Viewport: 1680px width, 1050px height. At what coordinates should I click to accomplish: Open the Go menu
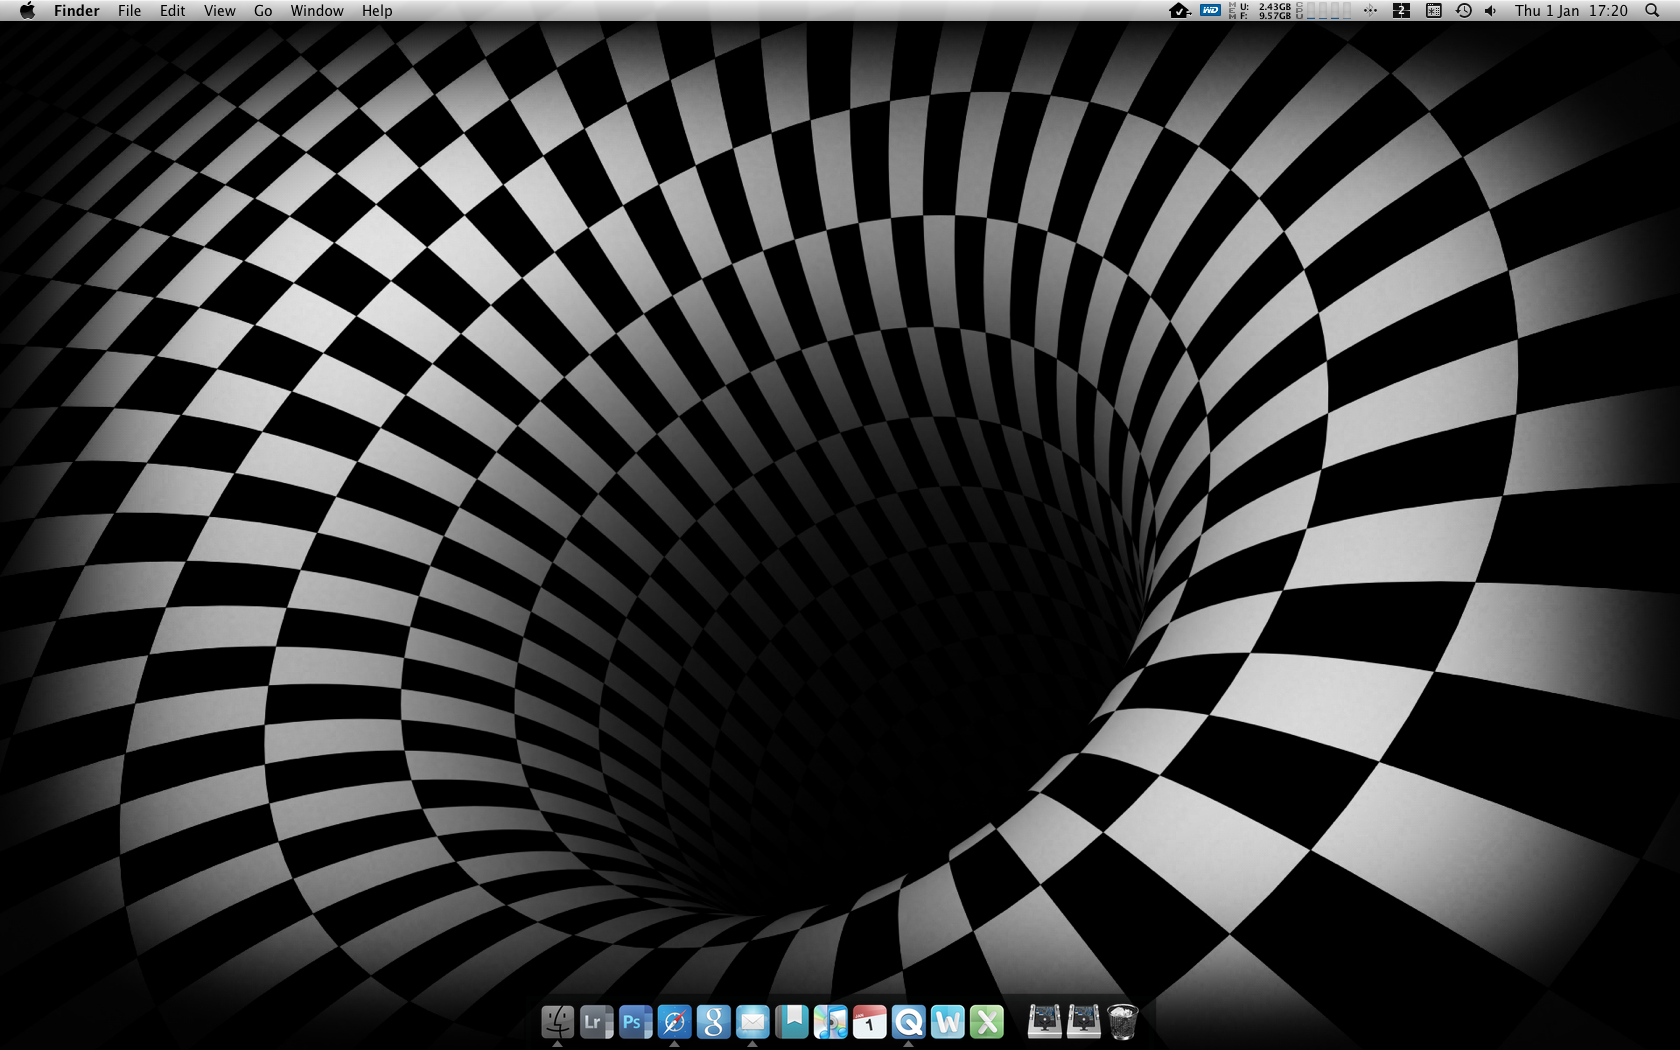(x=263, y=11)
